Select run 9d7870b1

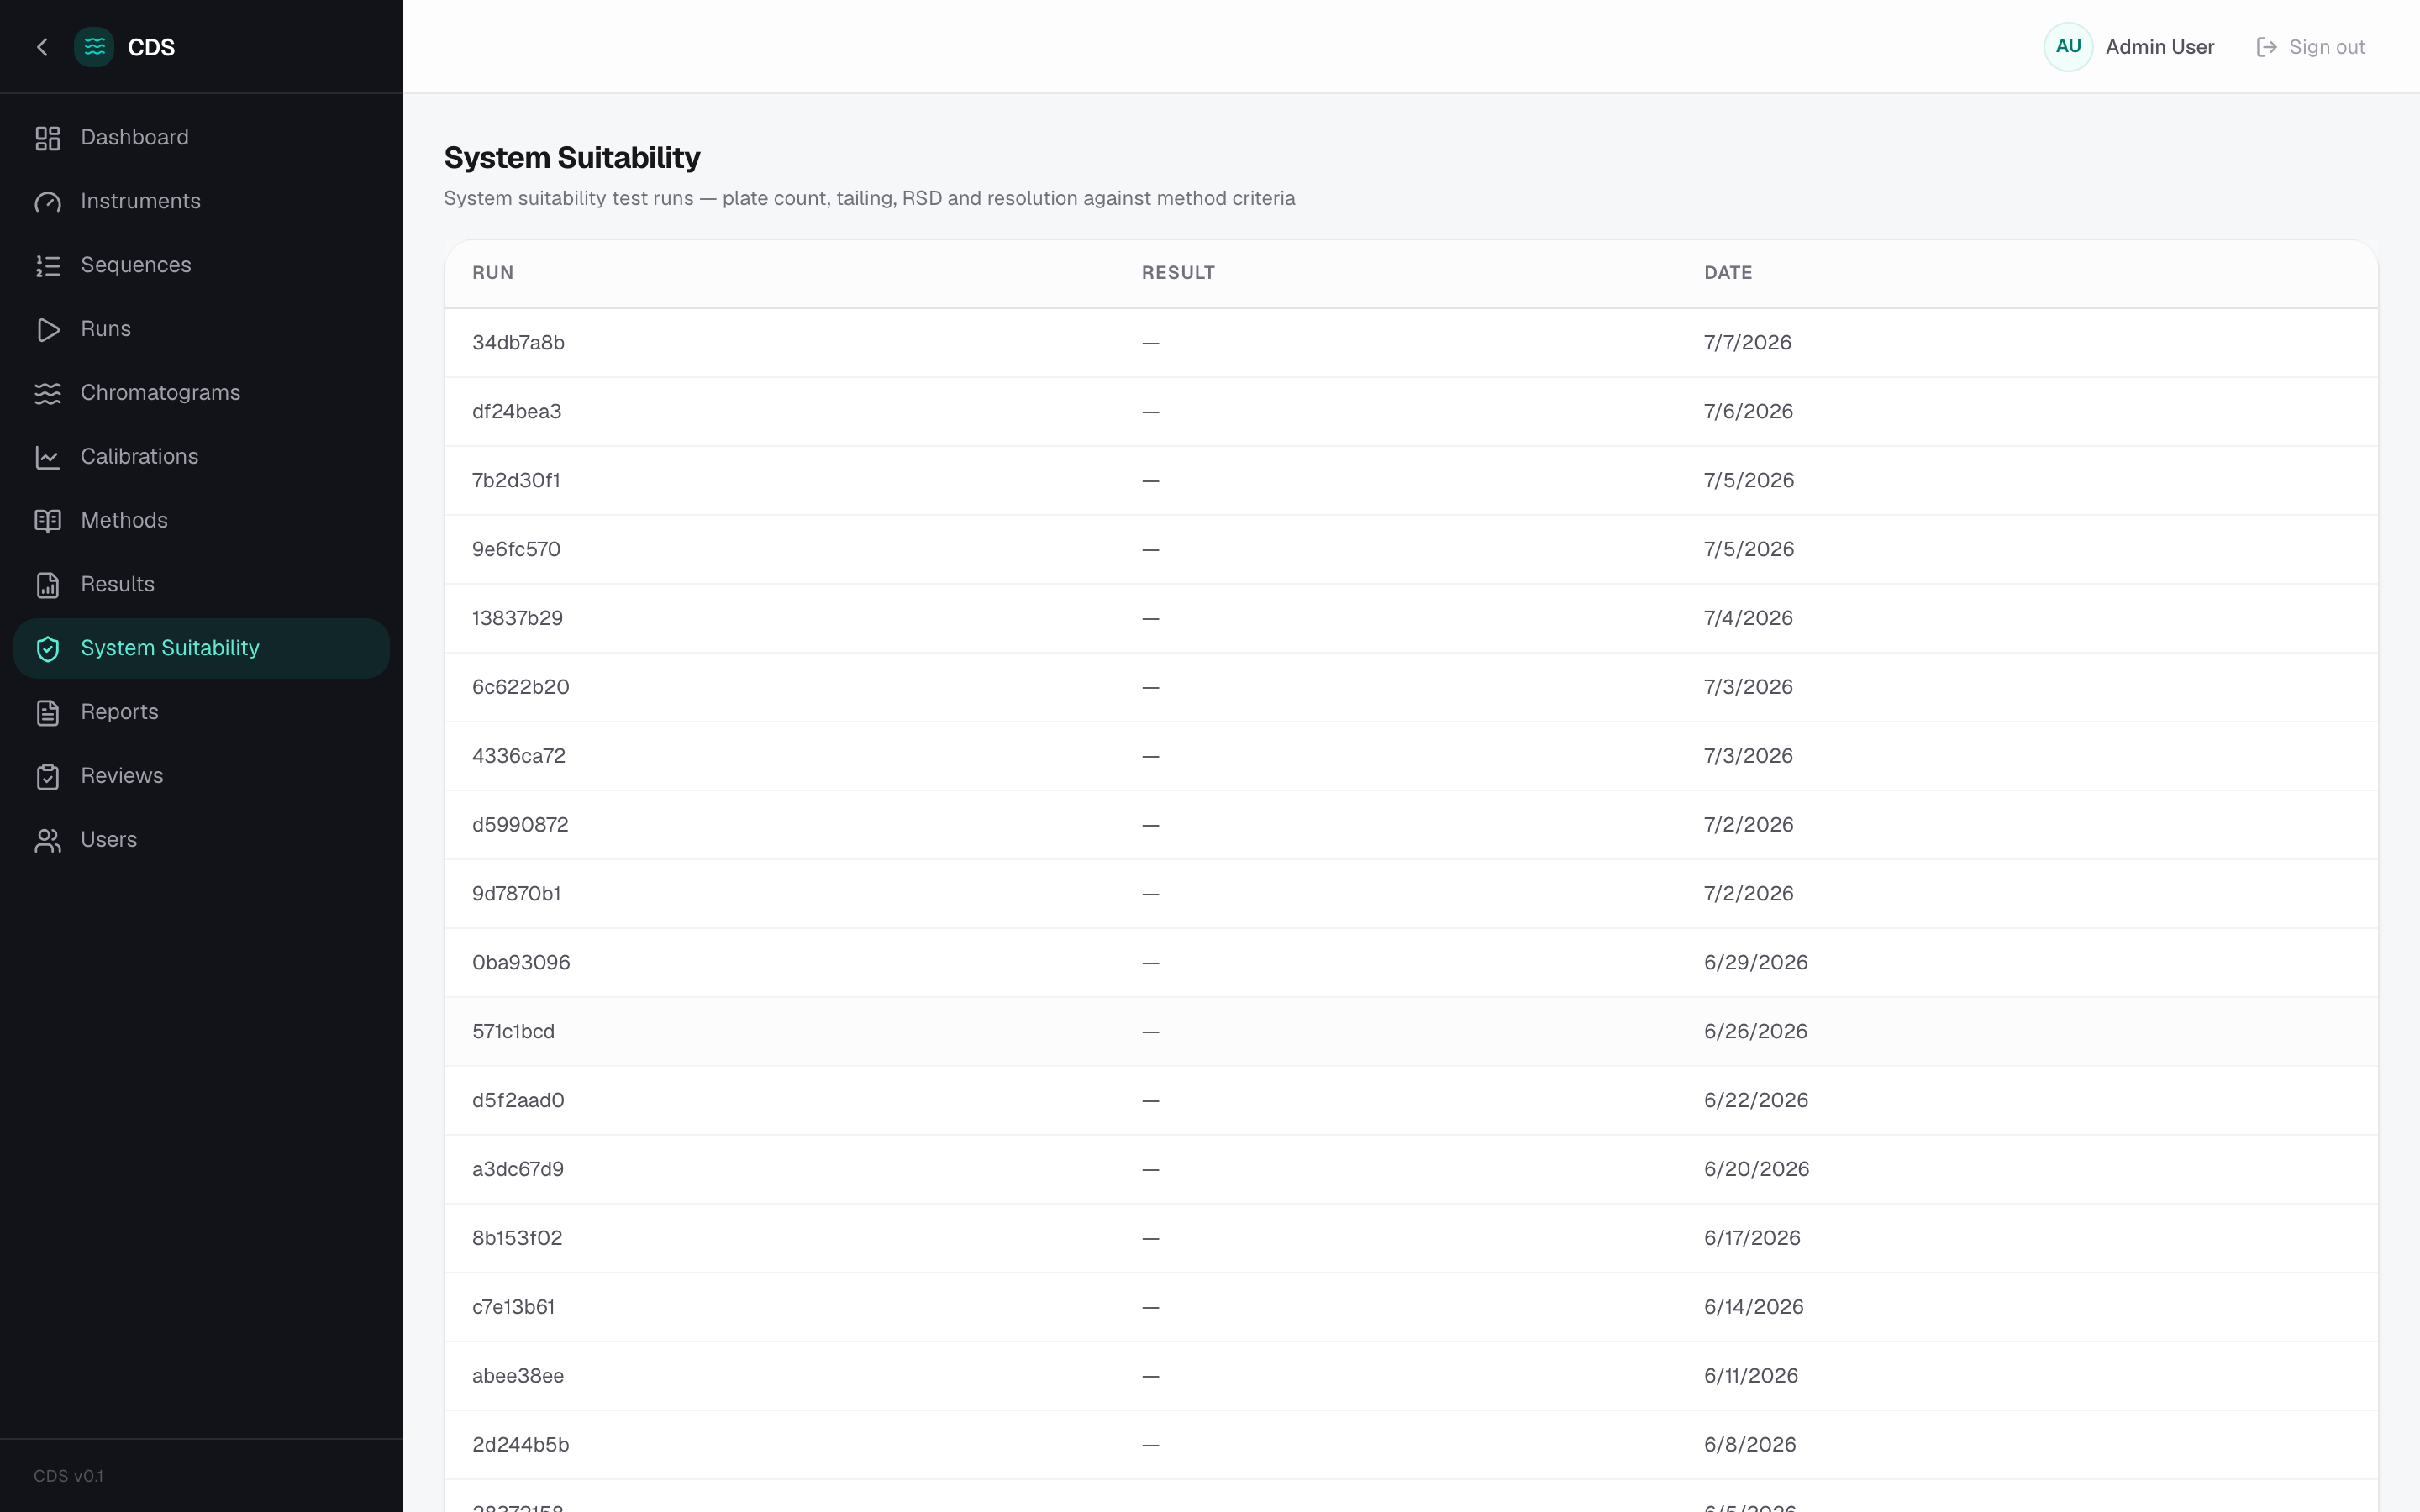tap(1411, 895)
